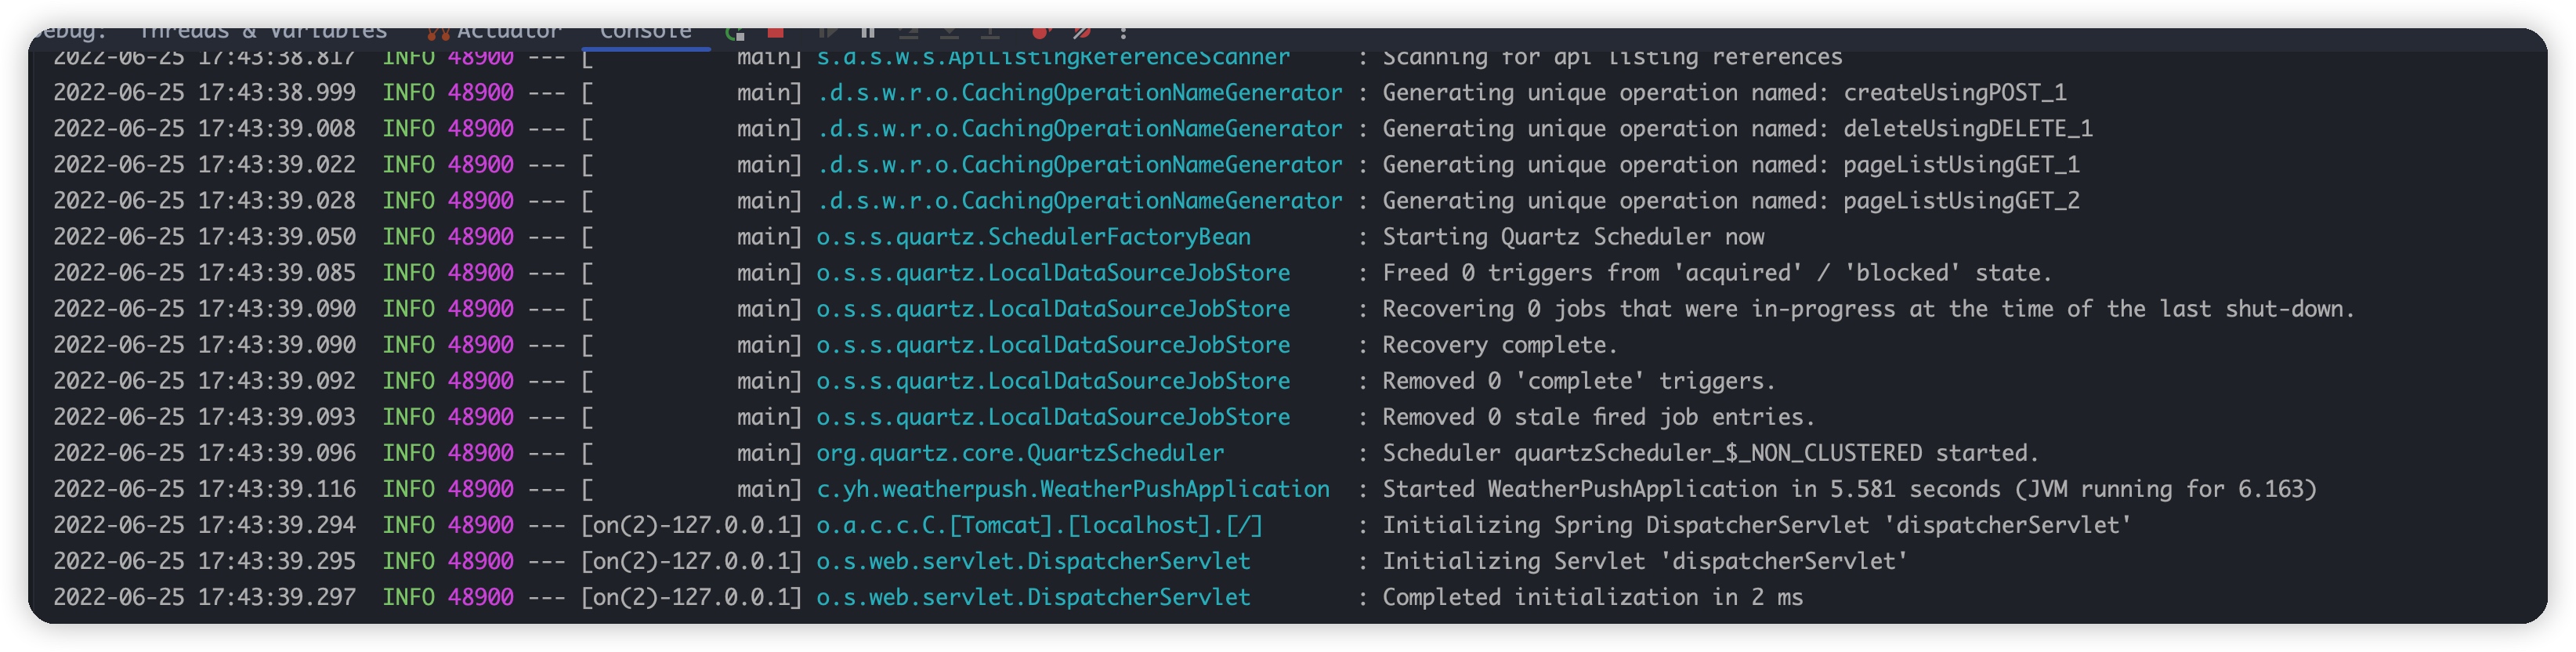Click 'Recovering 0 jobs' log message

[x=1868, y=309]
